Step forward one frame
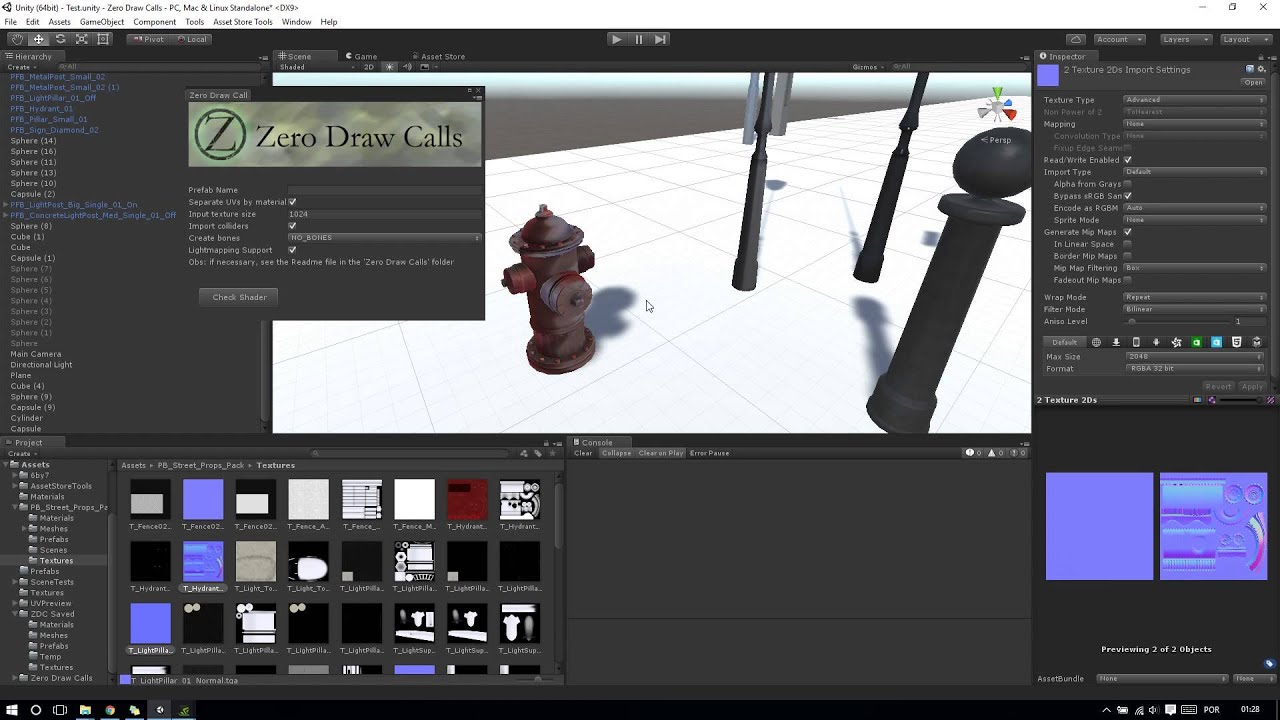The height and width of the screenshot is (720, 1280). 660,39
